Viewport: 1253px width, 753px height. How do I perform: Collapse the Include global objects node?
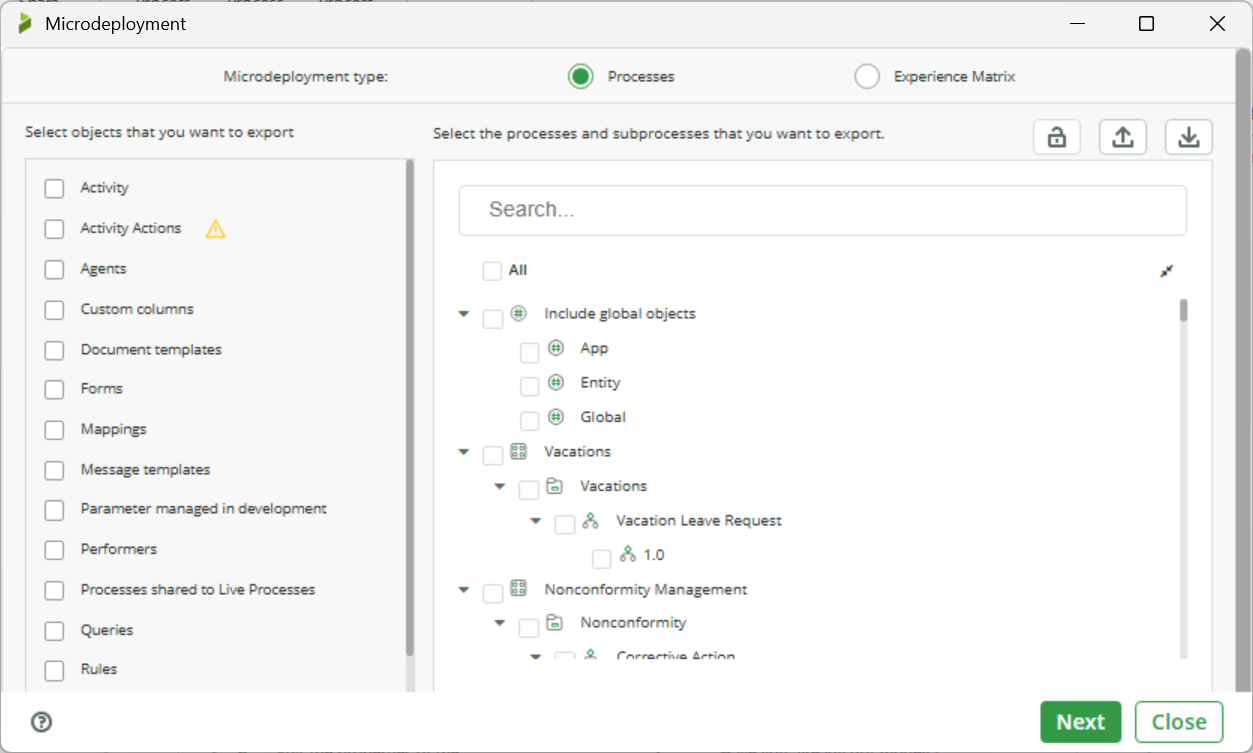[464, 314]
